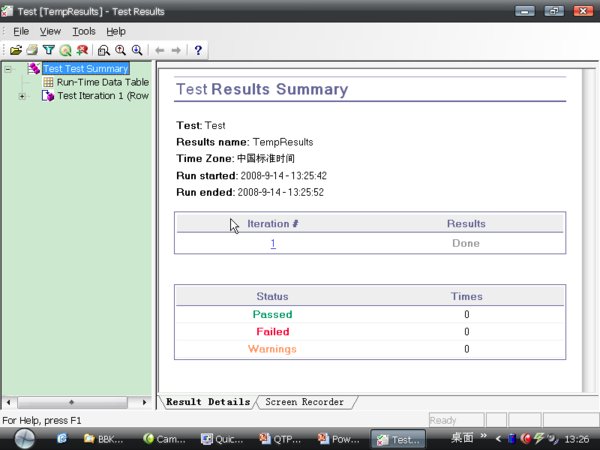The width and height of the screenshot is (600, 450).
Task: Expand the Test Iteration 1 tree node
Action: click(22, 96)
